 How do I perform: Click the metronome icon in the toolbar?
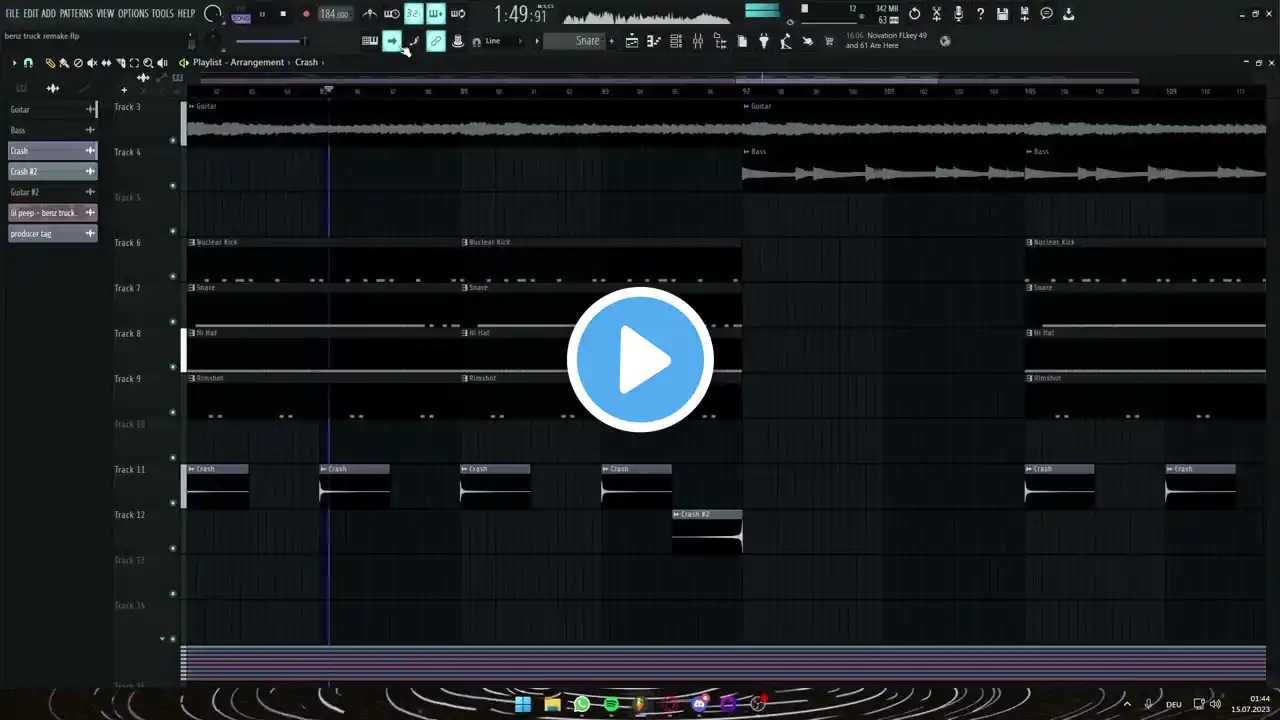pos(370,14)
